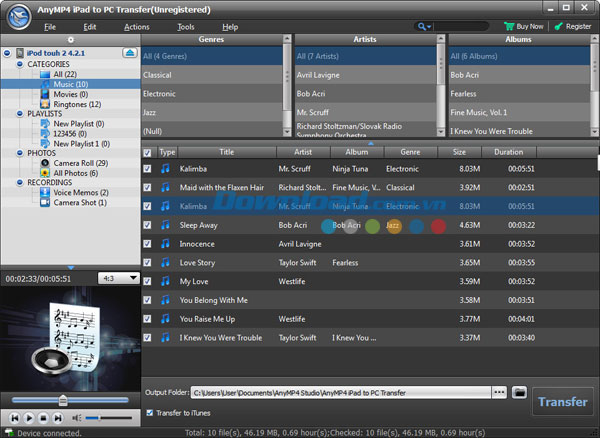Click the previous track icon
The image size is (600, 438).
pyautogui.click(x=15, y=416)
